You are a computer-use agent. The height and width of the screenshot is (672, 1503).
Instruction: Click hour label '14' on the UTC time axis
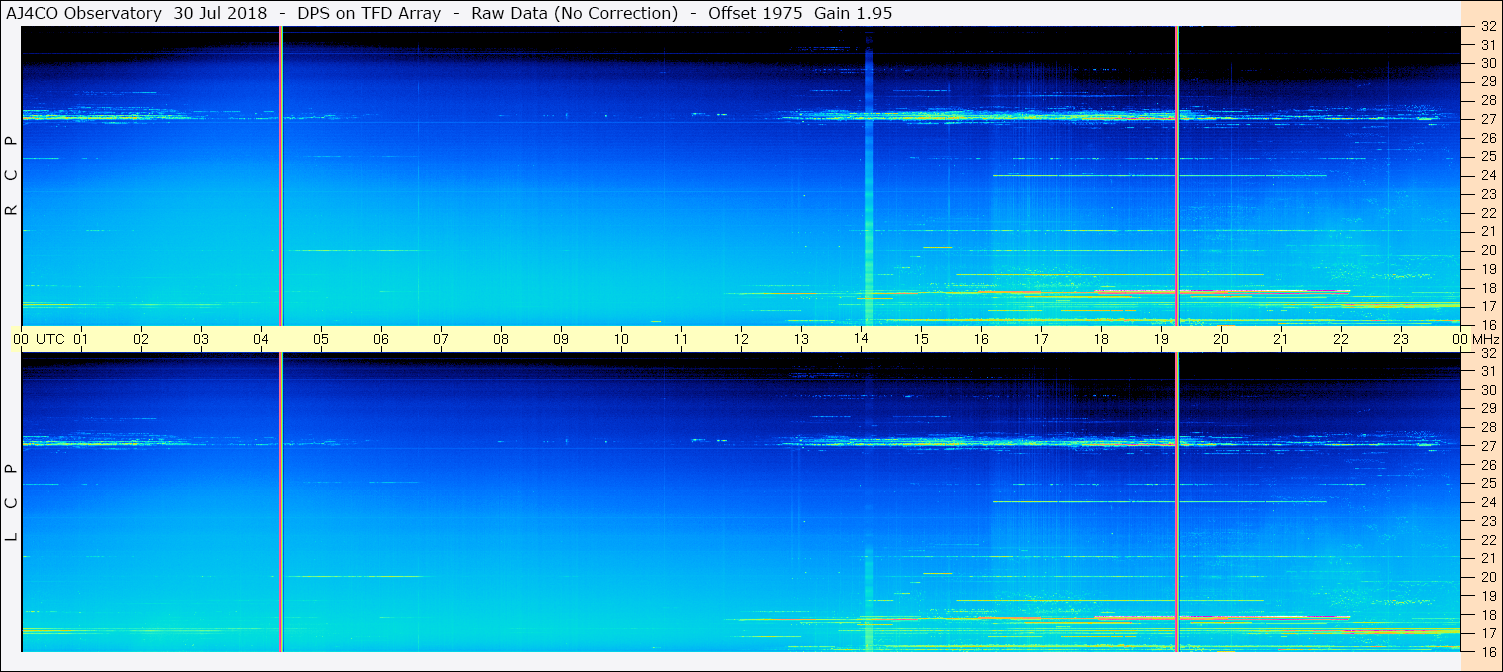click(861, 339)
